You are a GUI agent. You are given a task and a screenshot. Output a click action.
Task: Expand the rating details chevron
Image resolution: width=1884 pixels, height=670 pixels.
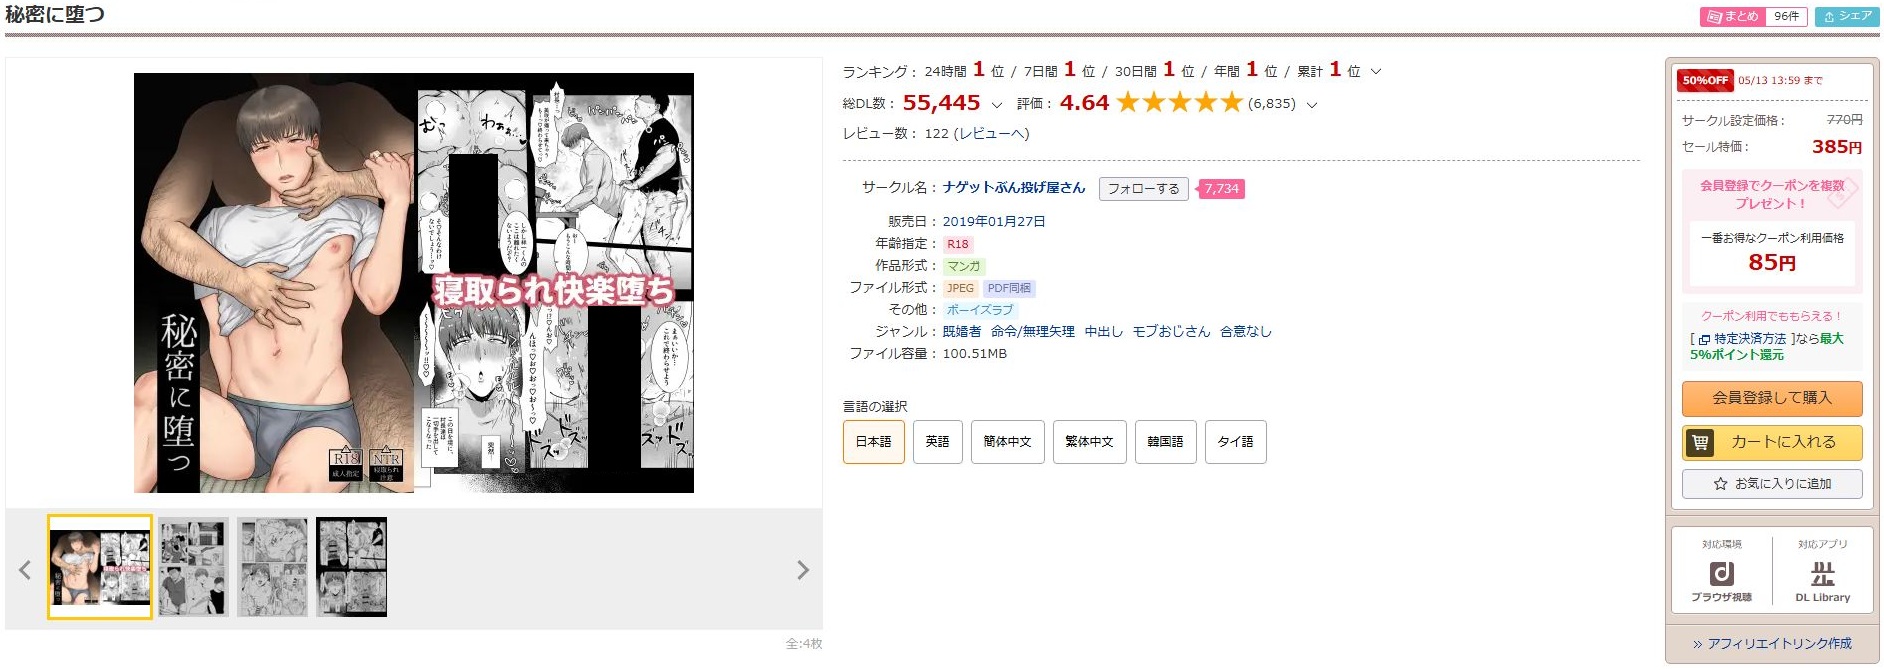[x=1312, y=104]
